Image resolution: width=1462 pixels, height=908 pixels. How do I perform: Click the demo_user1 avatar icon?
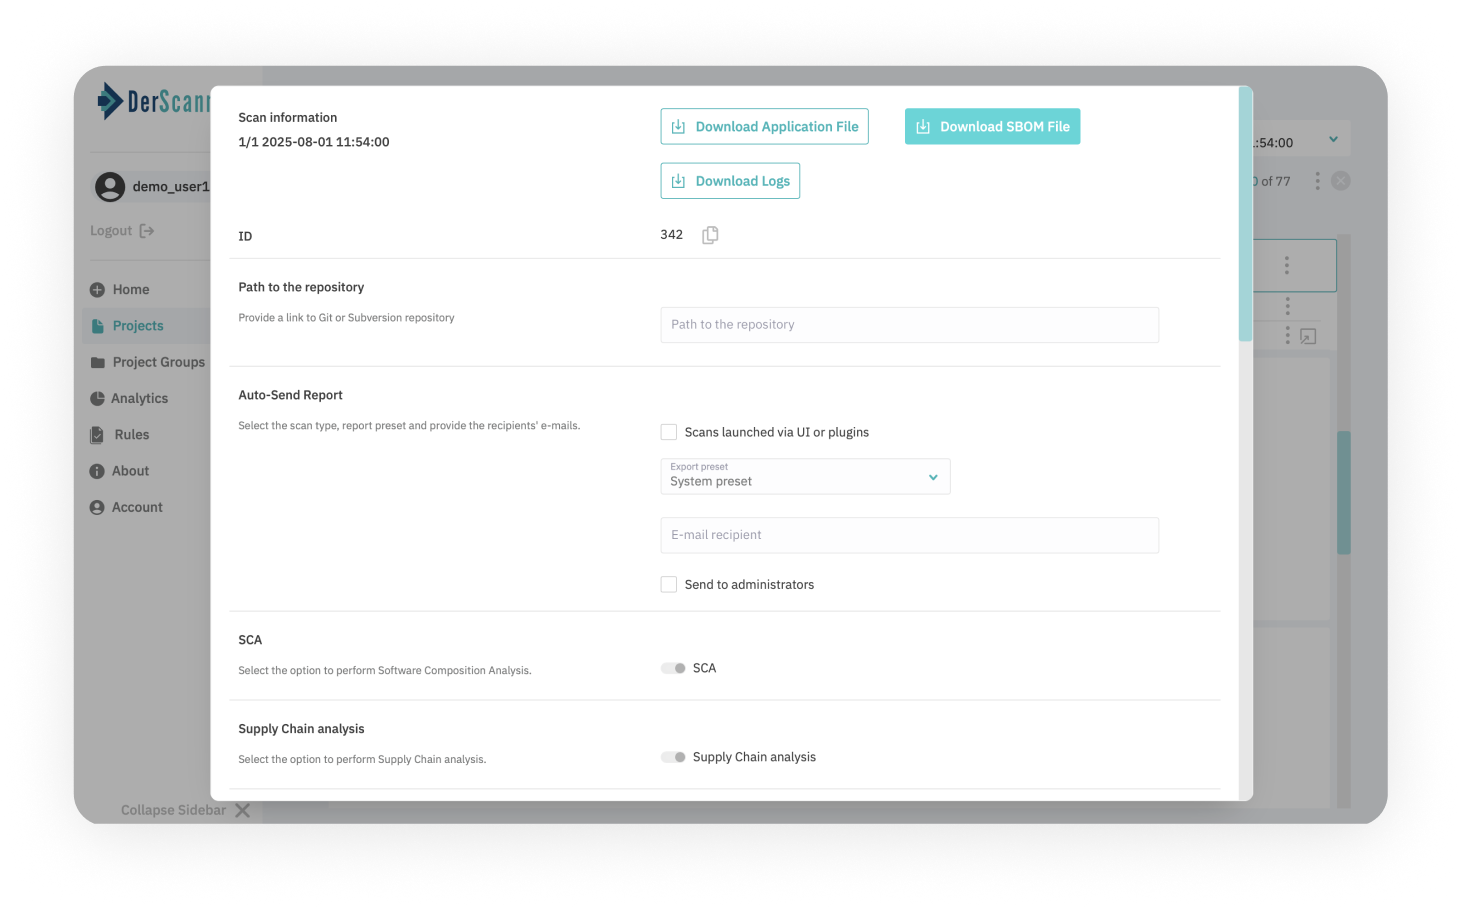tap(110, 186)
